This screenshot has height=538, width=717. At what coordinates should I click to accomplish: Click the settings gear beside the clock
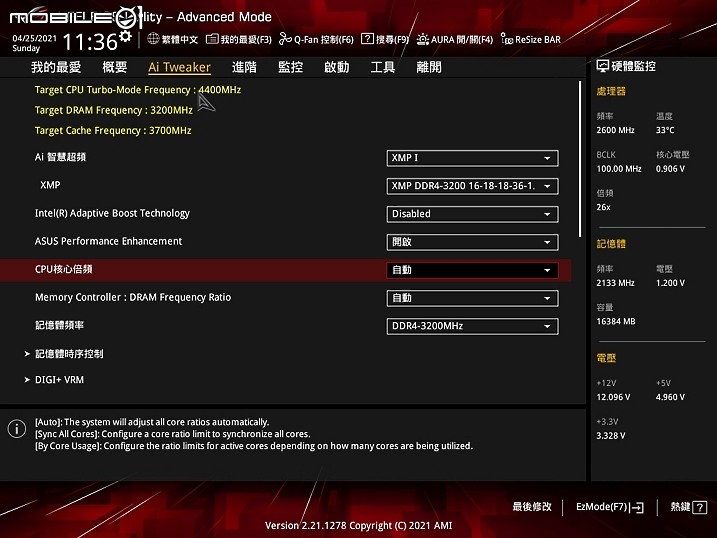coord(125,37)
